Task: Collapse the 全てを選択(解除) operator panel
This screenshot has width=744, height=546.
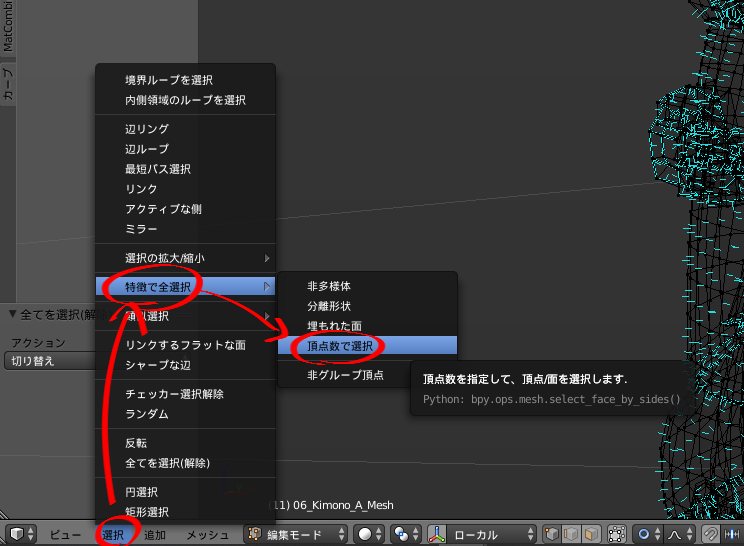Action: (12, 314)
